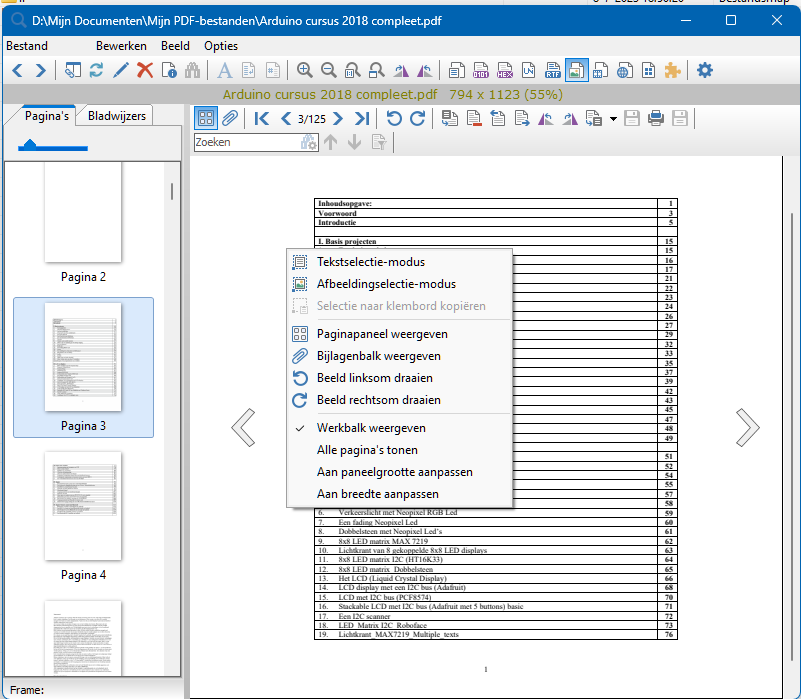Viewport: 801px width, 699px height.
Task: Jump to last page of PDF
Action: pos(362,119)
